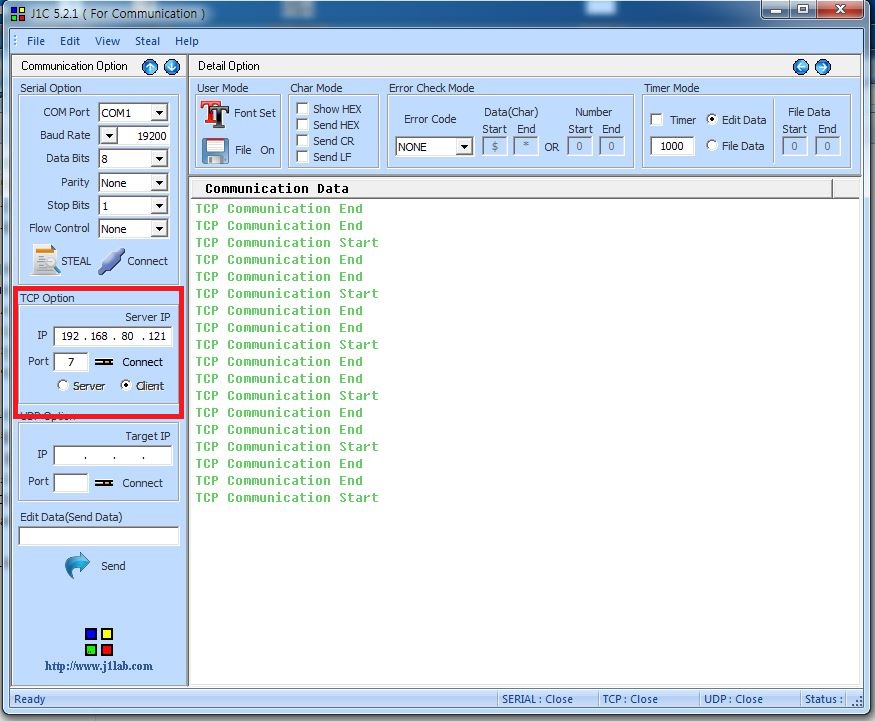Viewport: 875px width, 721px height.
Task: Open the Flow Control dropdown
Action: coord(159,229)
